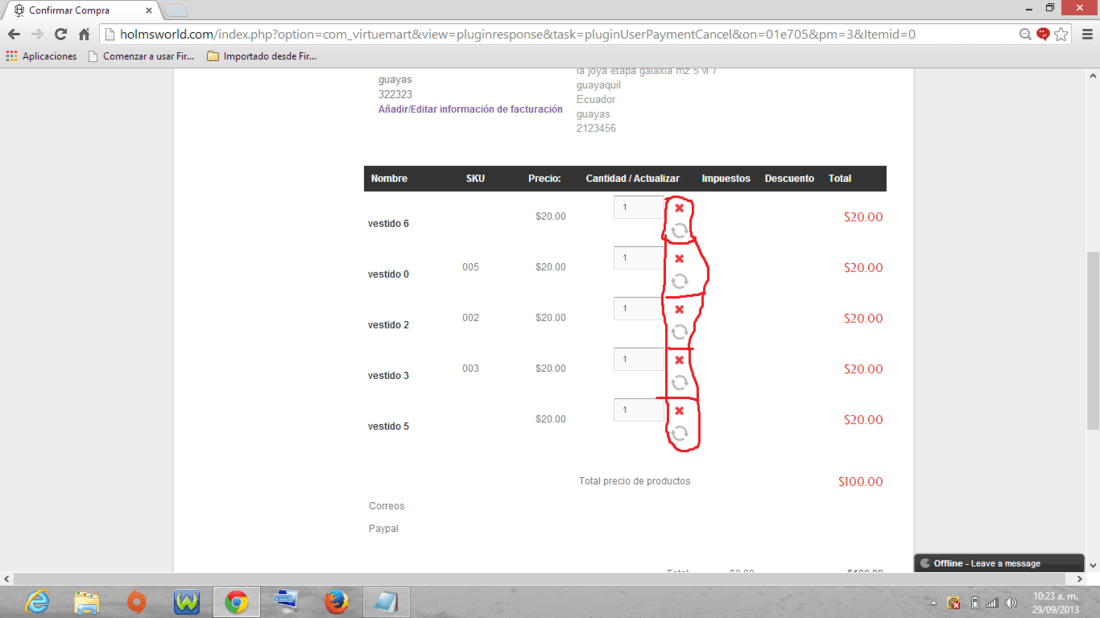Open the 'Comenzar a usar Fir...' bookmark
This screenshot has height=618, width=1100.
click(x=141, y=56)
